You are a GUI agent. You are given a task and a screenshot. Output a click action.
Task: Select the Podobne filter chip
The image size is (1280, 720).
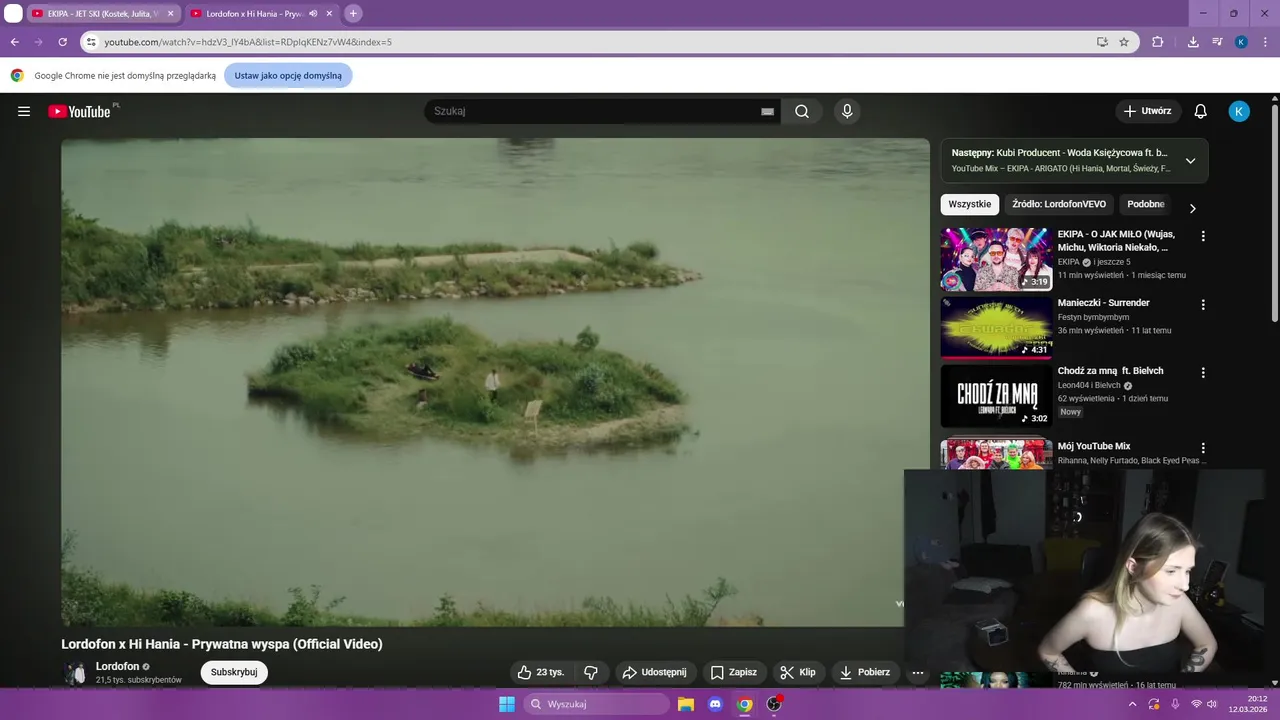(1146, 204)
